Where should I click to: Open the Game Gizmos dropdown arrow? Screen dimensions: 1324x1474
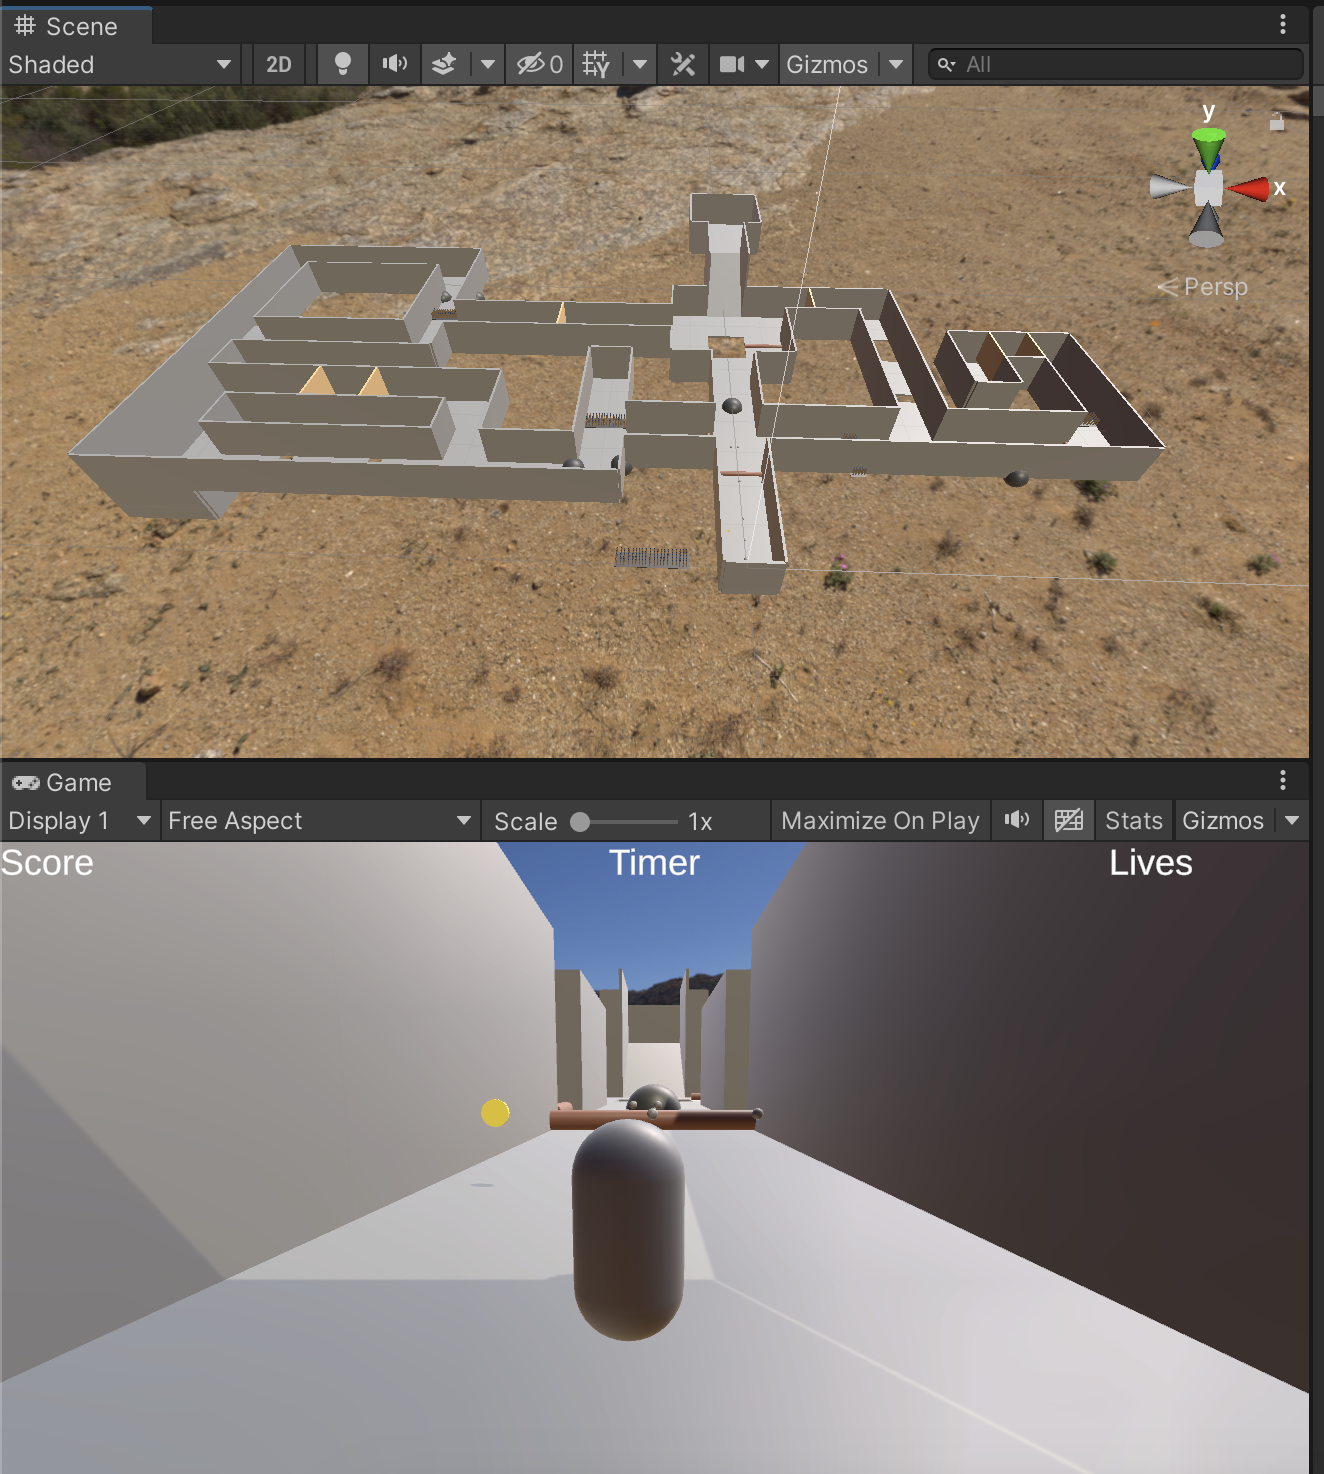tap(1292, 820)
